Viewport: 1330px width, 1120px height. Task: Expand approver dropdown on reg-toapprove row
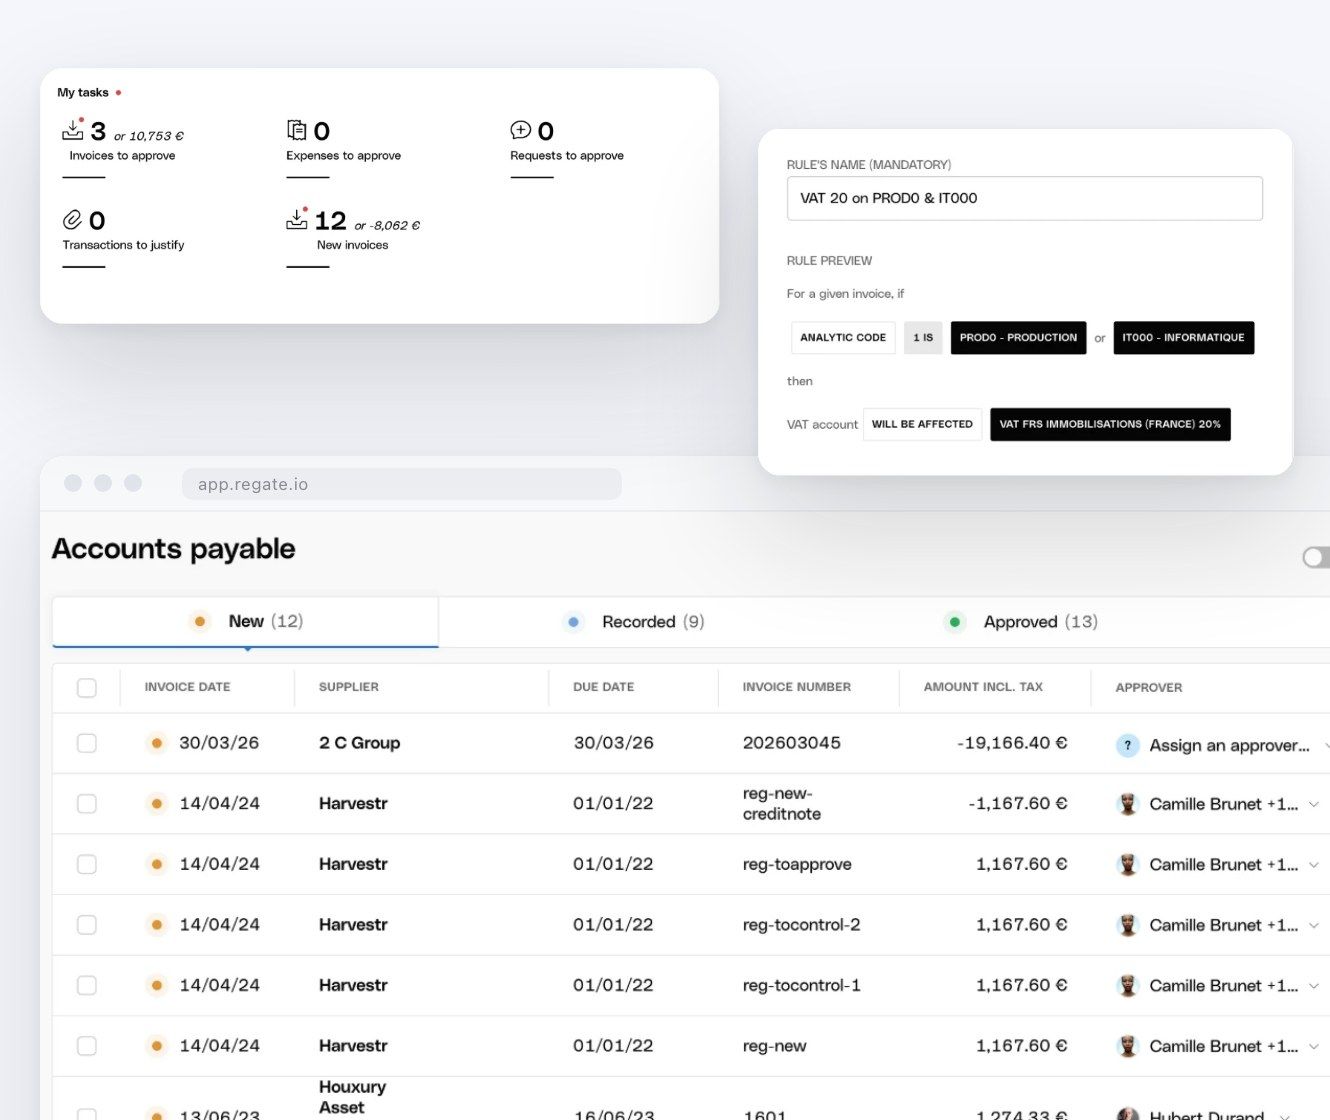pyautogui.click(x=1314, y=865)
